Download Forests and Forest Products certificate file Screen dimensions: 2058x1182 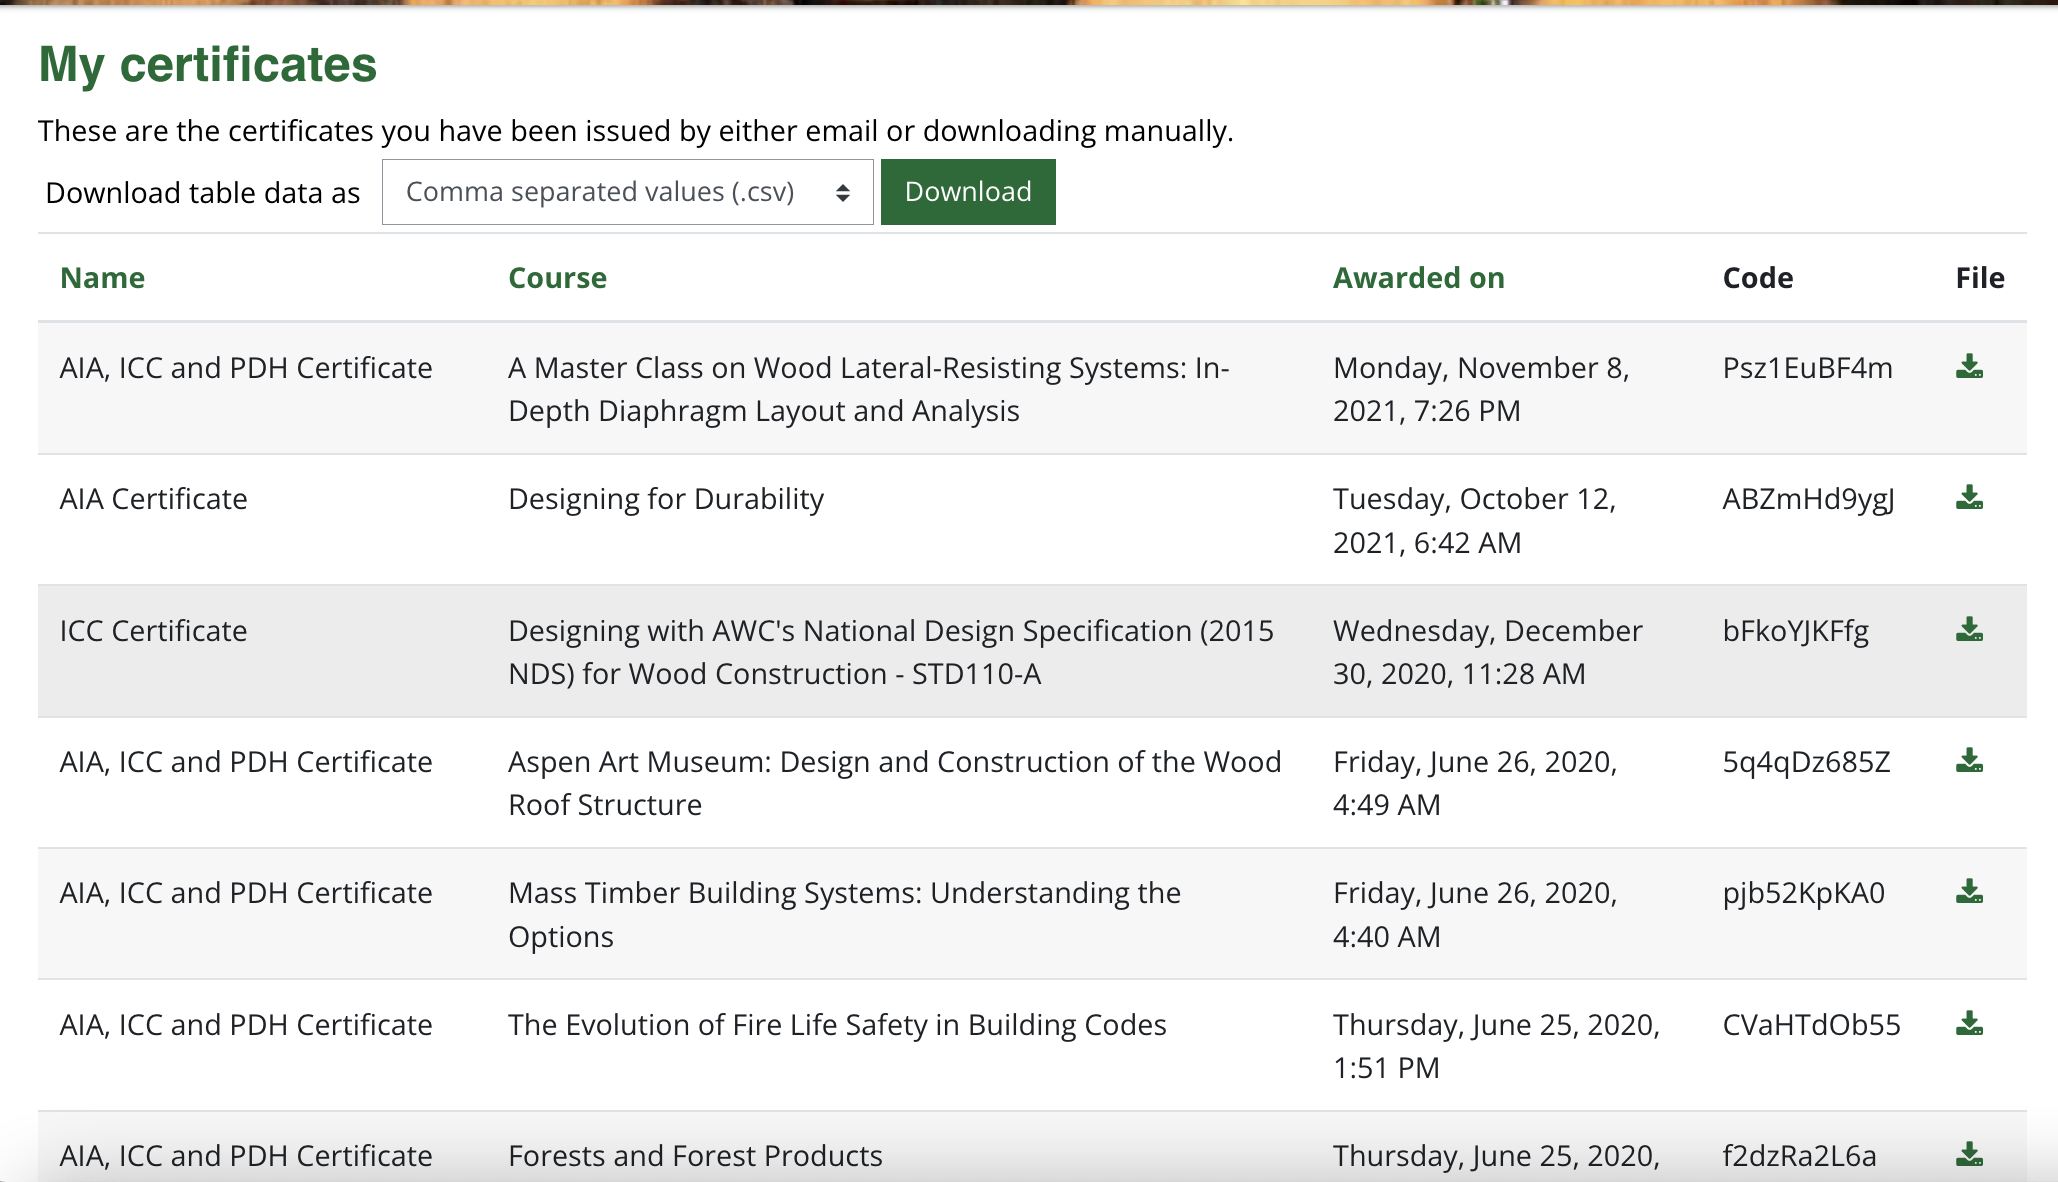(x=1969, y=1155)
